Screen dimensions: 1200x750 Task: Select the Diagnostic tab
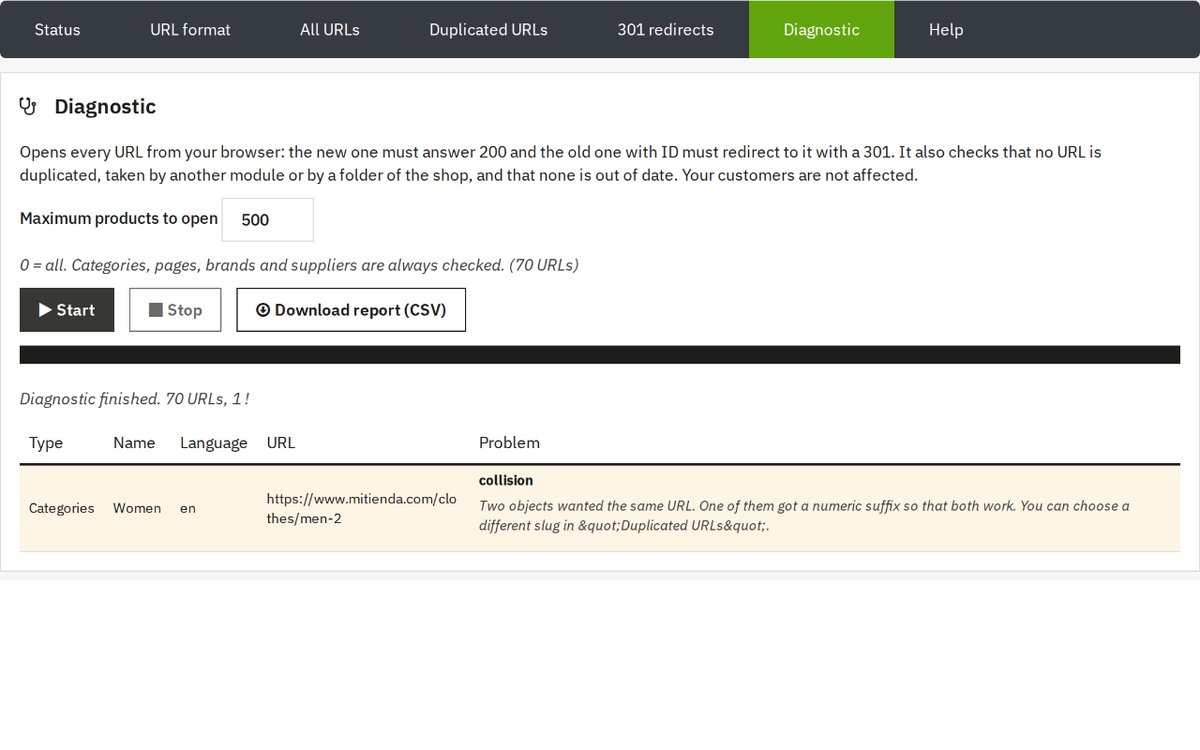(x=821, y=29)
